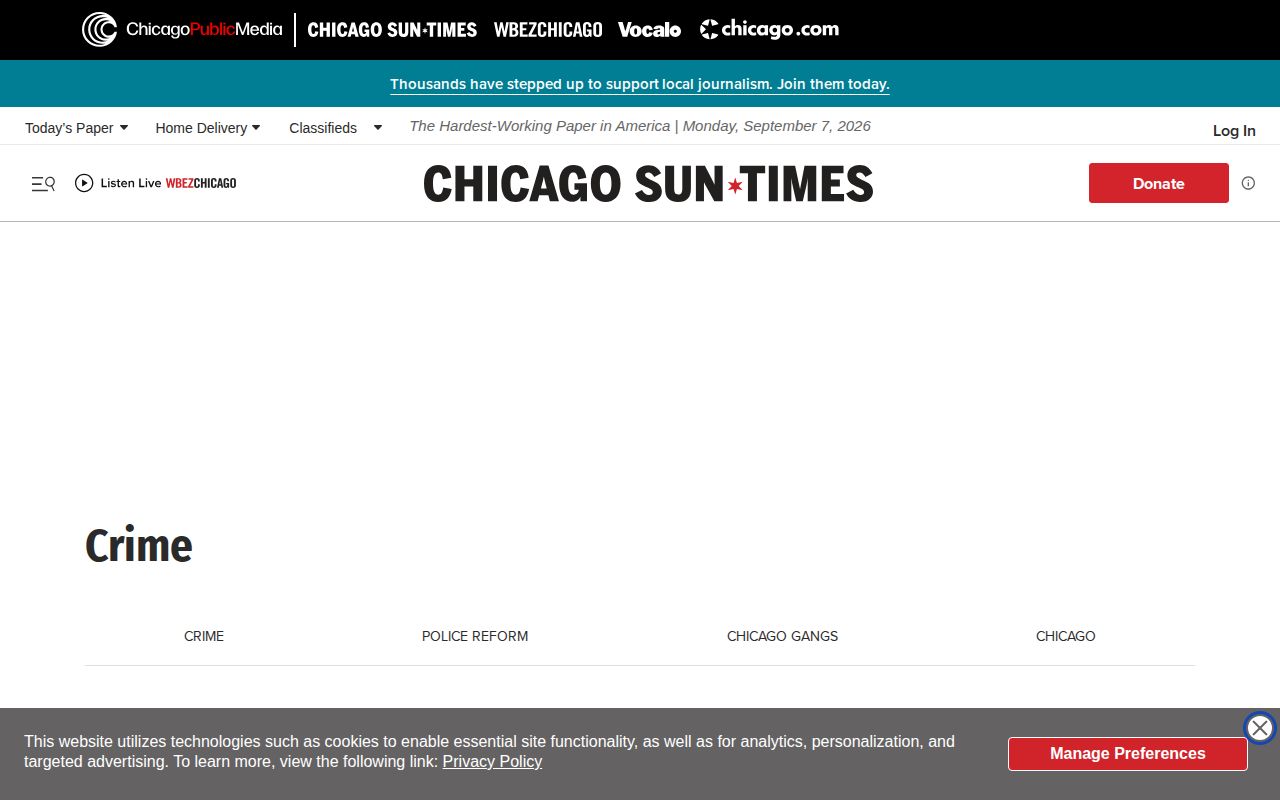Select the POLICE REFORM tab
This screenshot has width=1280, height=800.
[475, 636]
